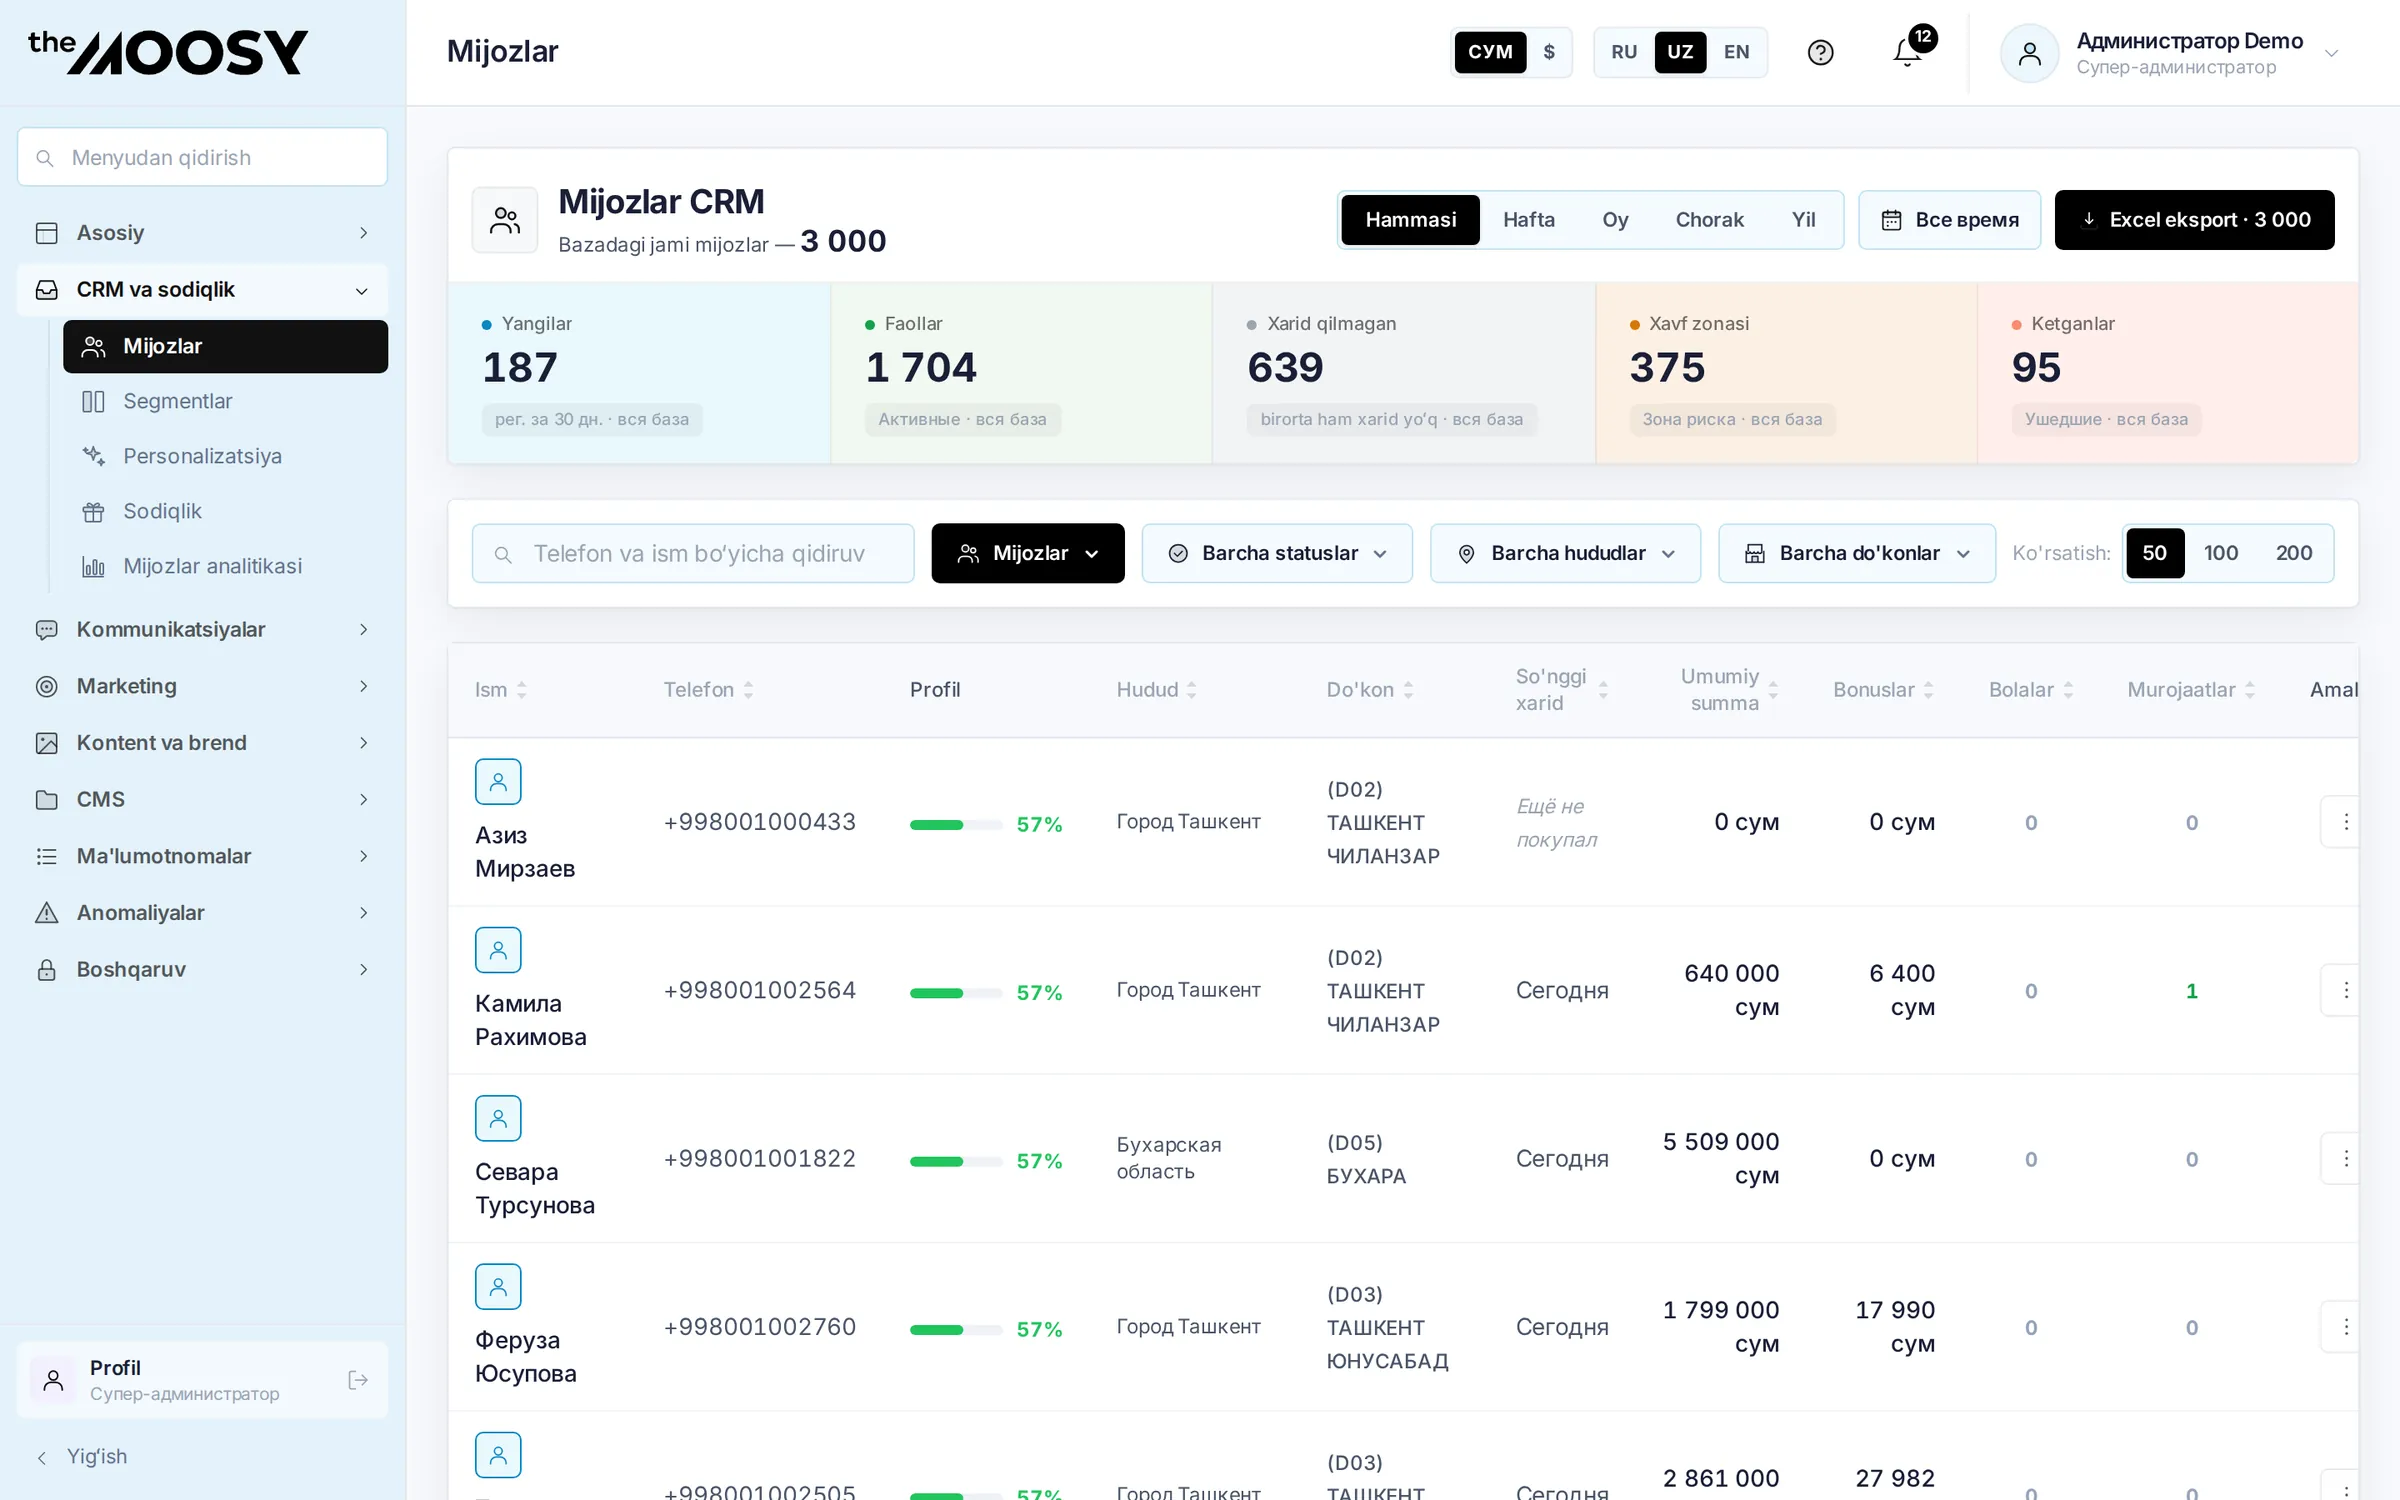Filter by the Xavf zonasi card

pyautogui.click(x=1786, y=373)
